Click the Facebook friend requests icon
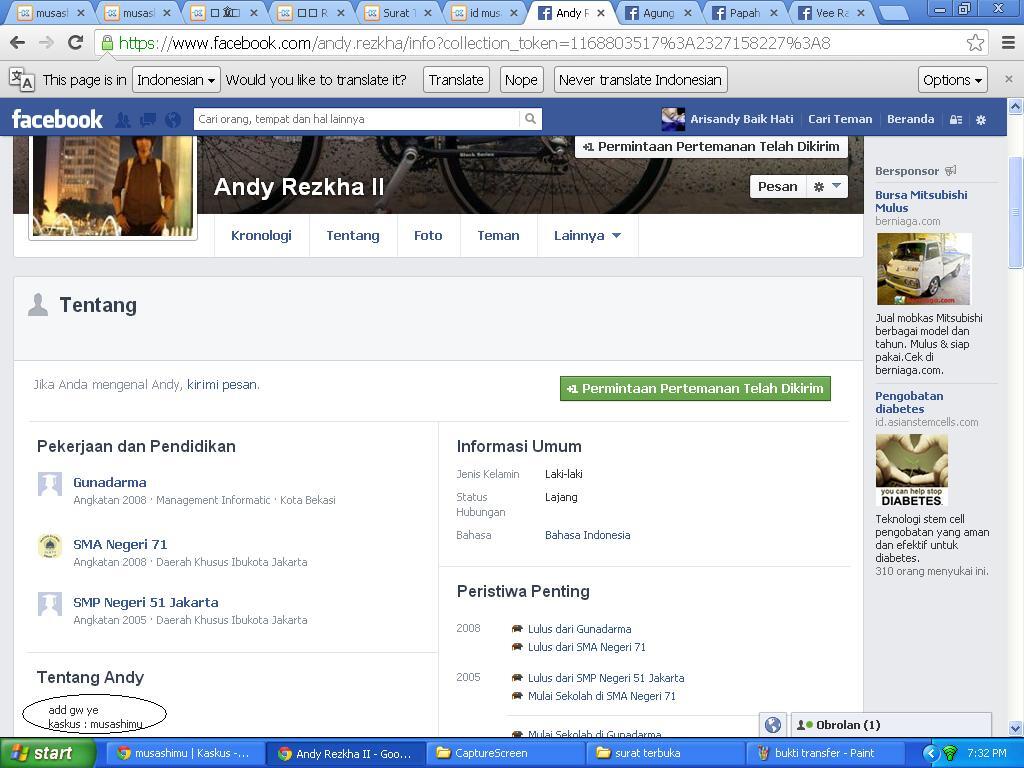Viewport: 1024px width, 768px height. click(x=123, y=119)
